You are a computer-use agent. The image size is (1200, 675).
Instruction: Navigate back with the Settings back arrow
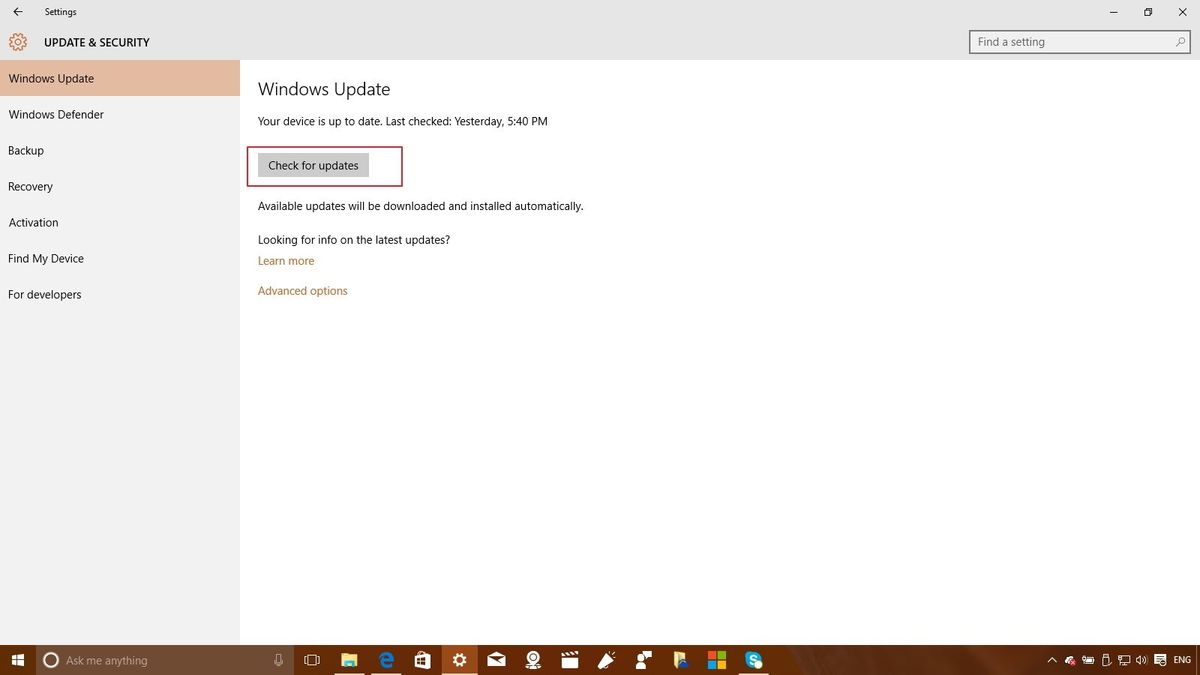(17, 11)
